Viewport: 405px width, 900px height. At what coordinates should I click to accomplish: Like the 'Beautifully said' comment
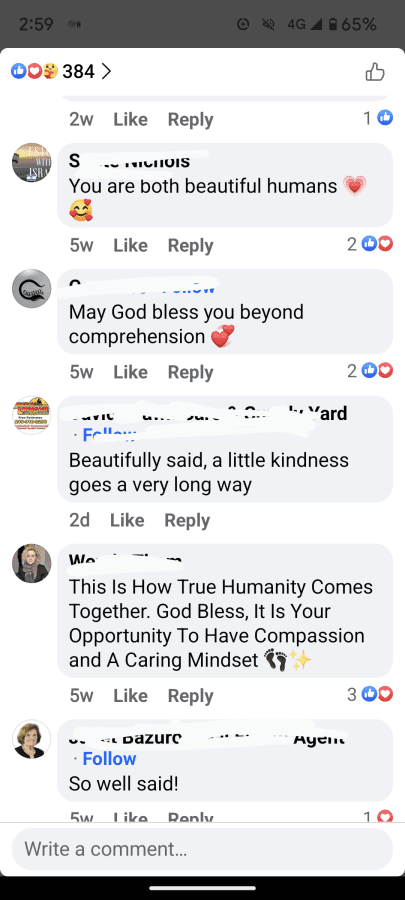pos(127,520)
